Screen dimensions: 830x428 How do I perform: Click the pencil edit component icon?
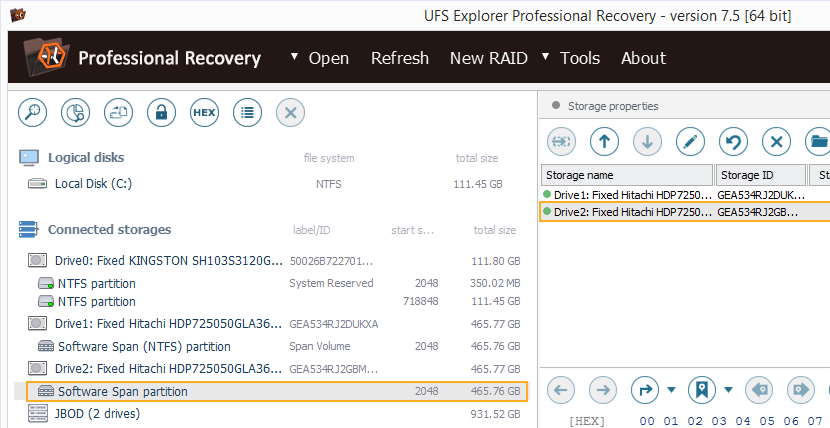(690, 141)
